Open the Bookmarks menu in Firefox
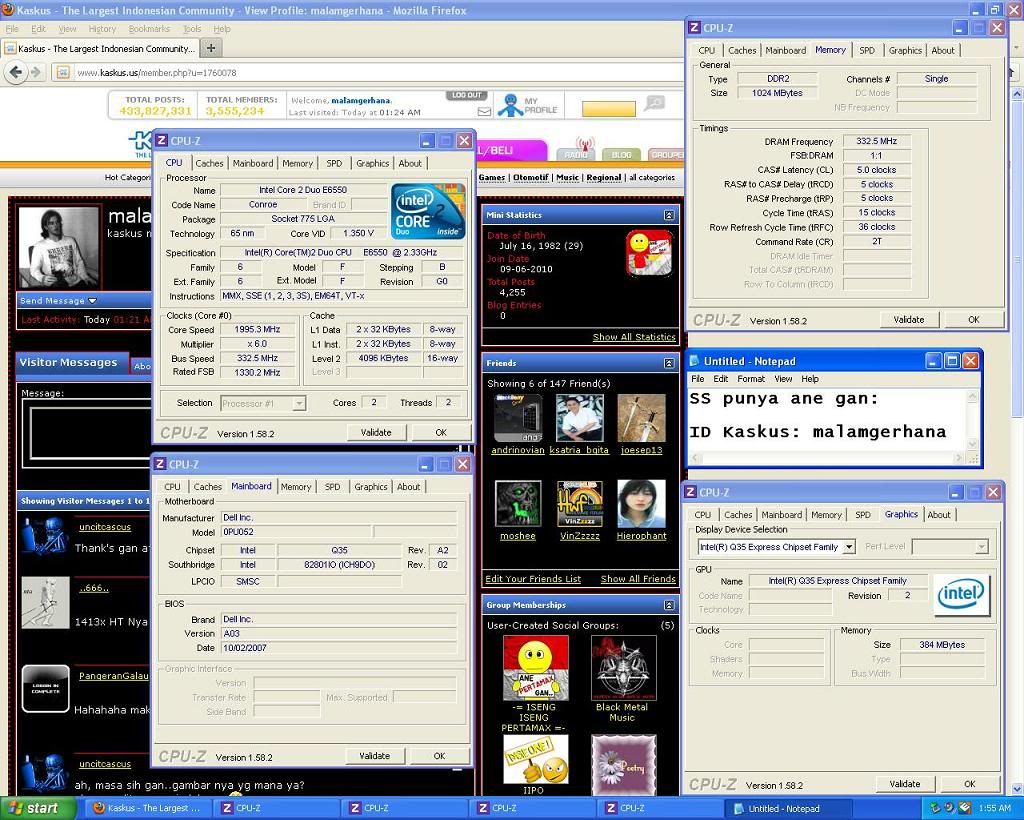This screenshot has width=1024, height=820. [x=149, y=29]
